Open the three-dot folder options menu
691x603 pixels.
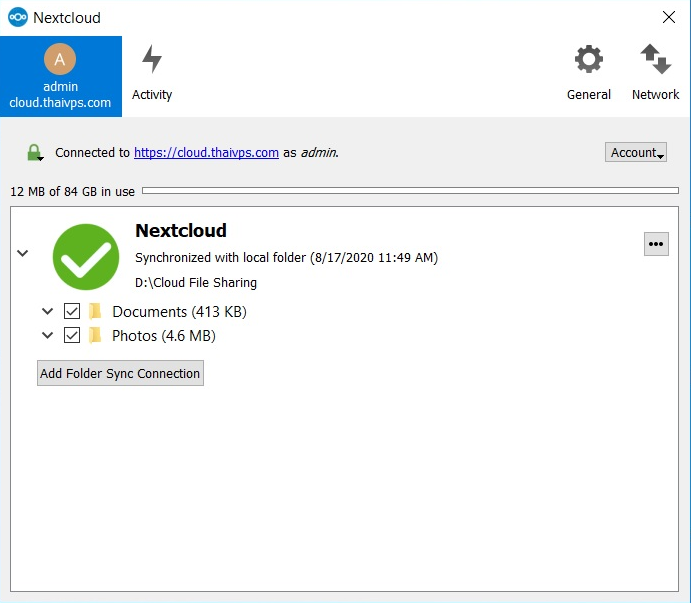tap(656, 244)
